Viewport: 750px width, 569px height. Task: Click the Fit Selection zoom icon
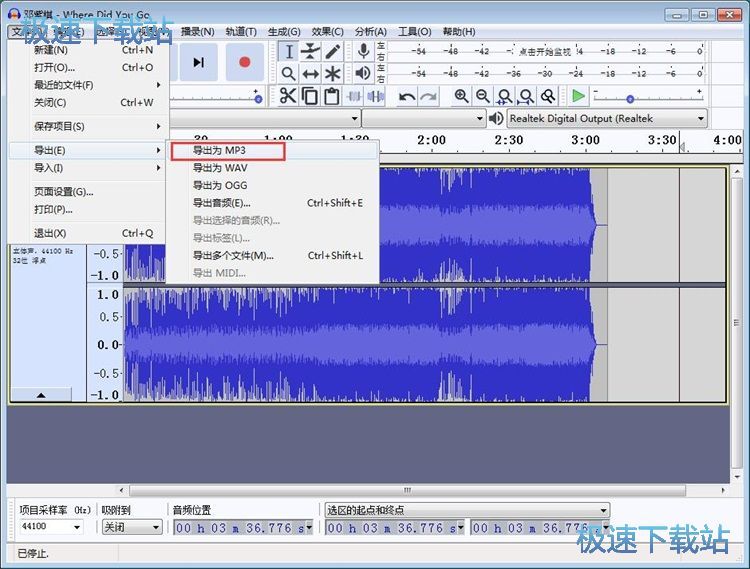click(505, 97)
